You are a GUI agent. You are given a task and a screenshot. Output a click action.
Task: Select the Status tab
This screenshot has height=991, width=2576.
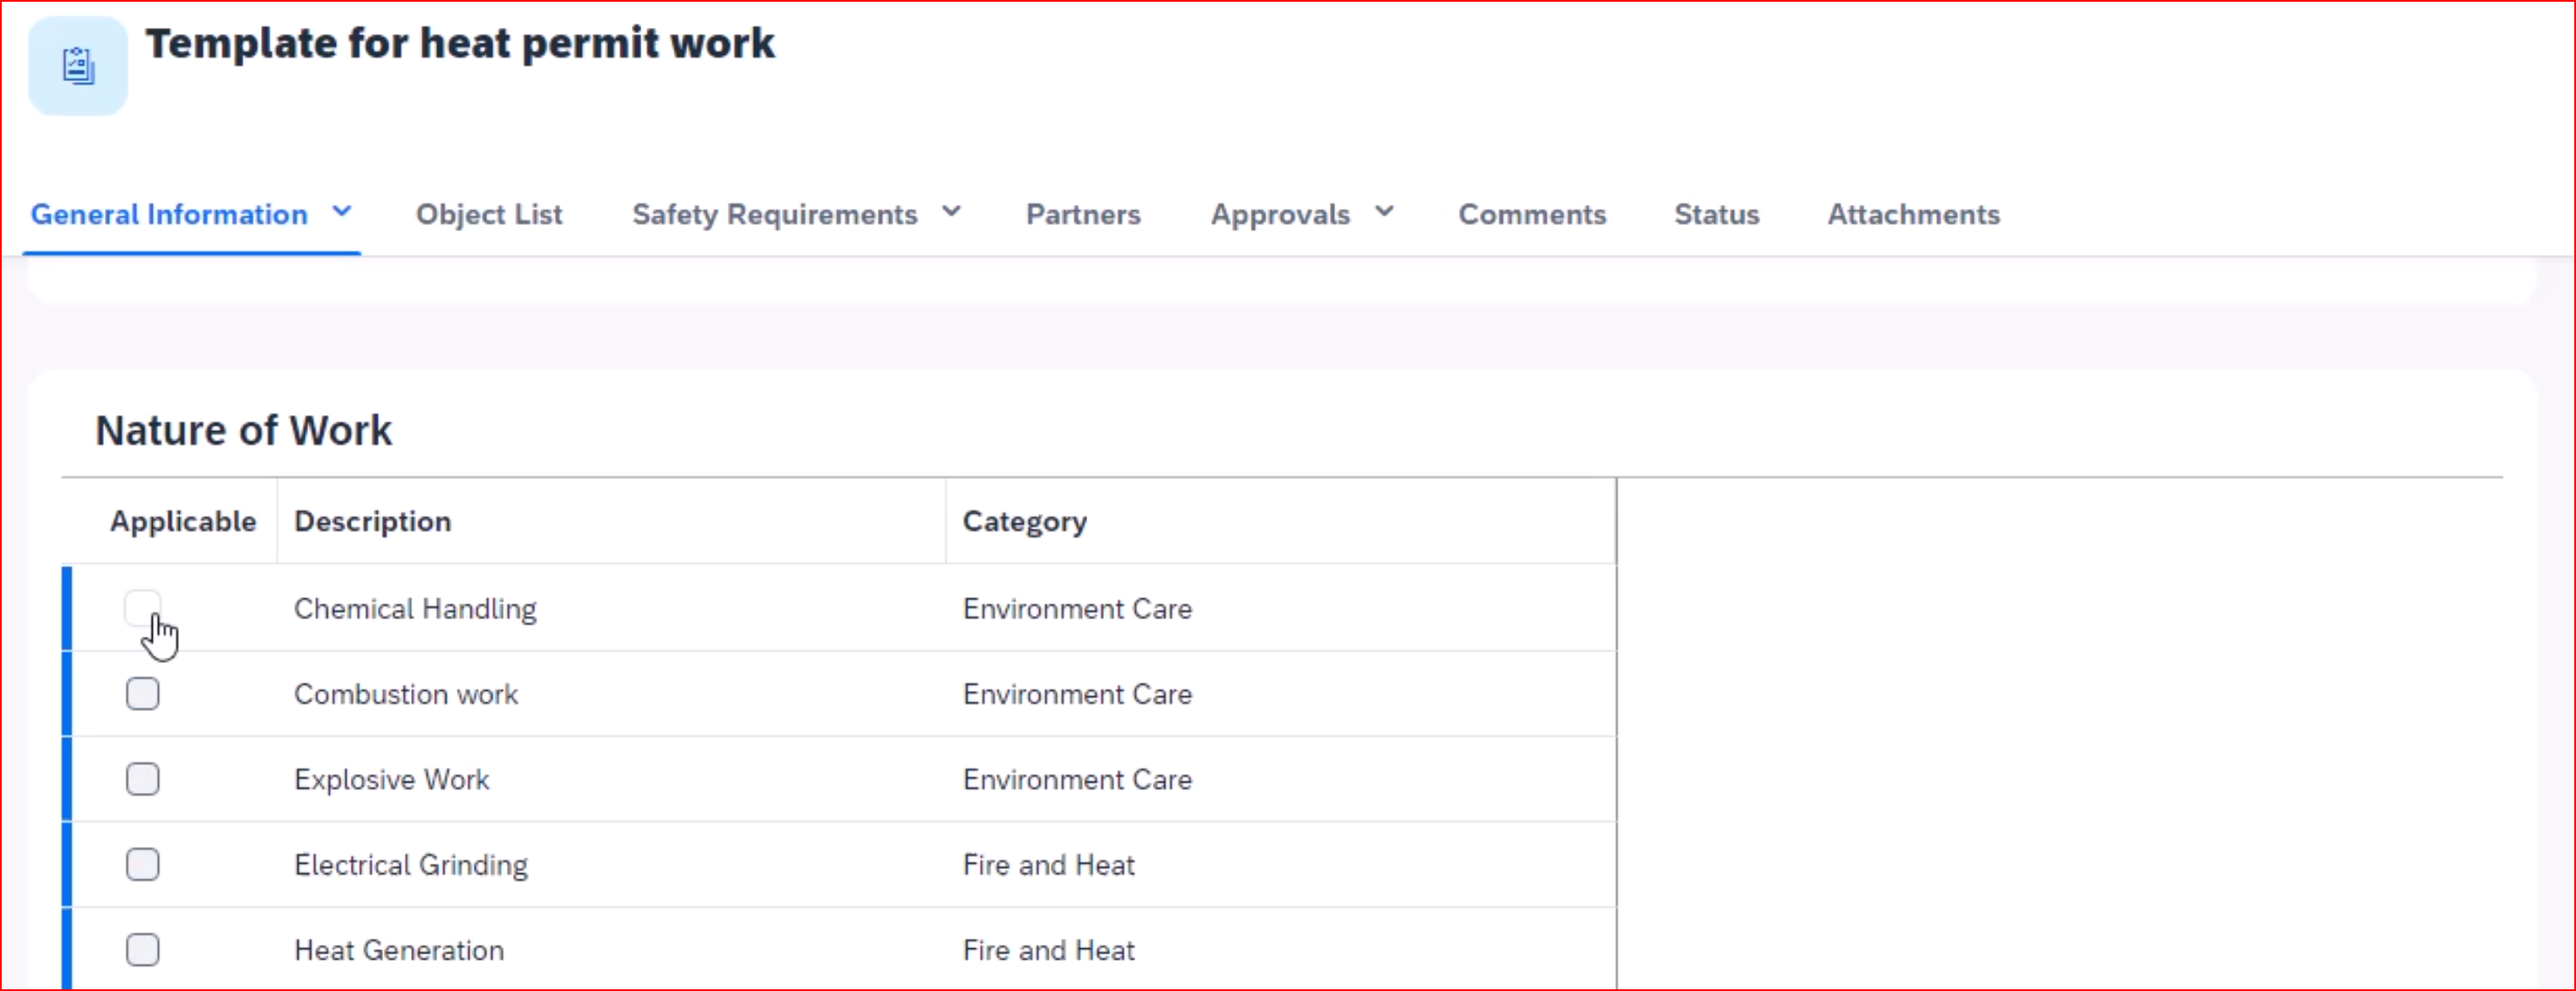pos(1716,214)
